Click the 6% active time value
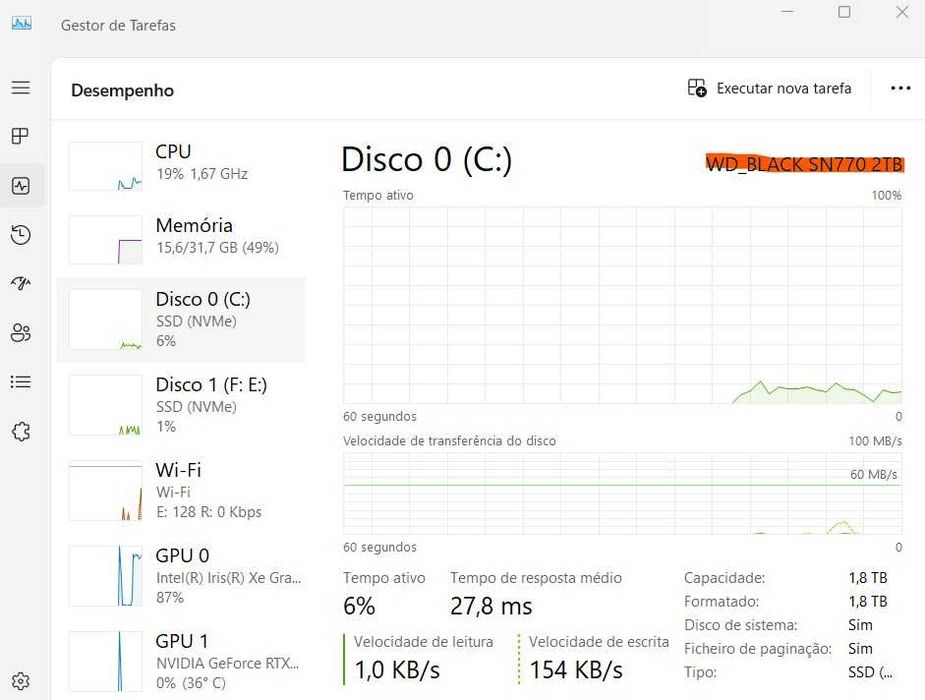The height and width of the screenshot is (700, 925). click(x=359, y=606)
